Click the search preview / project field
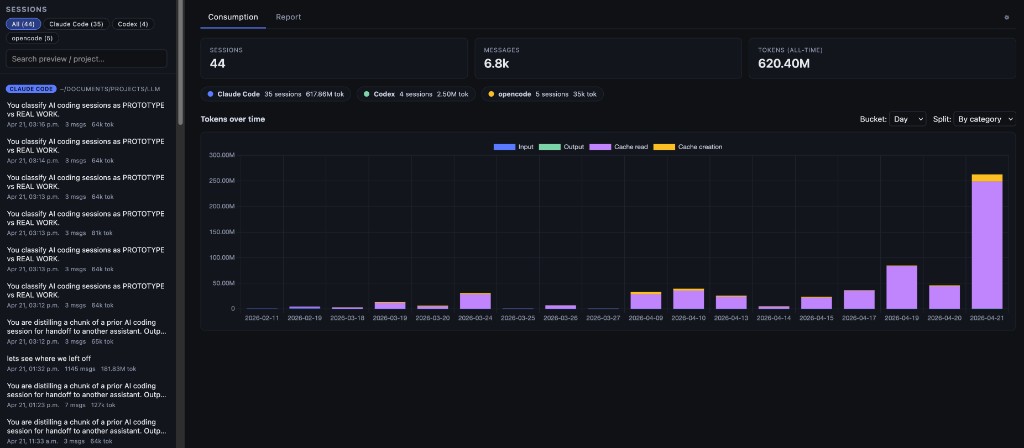This screenshot has height=448, width=1024. 87,59
